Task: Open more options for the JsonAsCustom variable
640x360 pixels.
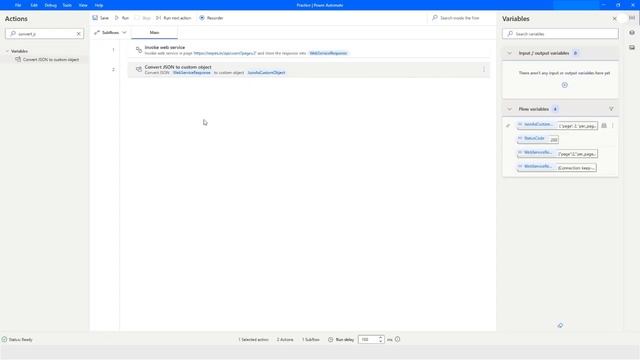Action: coord(612,126)
